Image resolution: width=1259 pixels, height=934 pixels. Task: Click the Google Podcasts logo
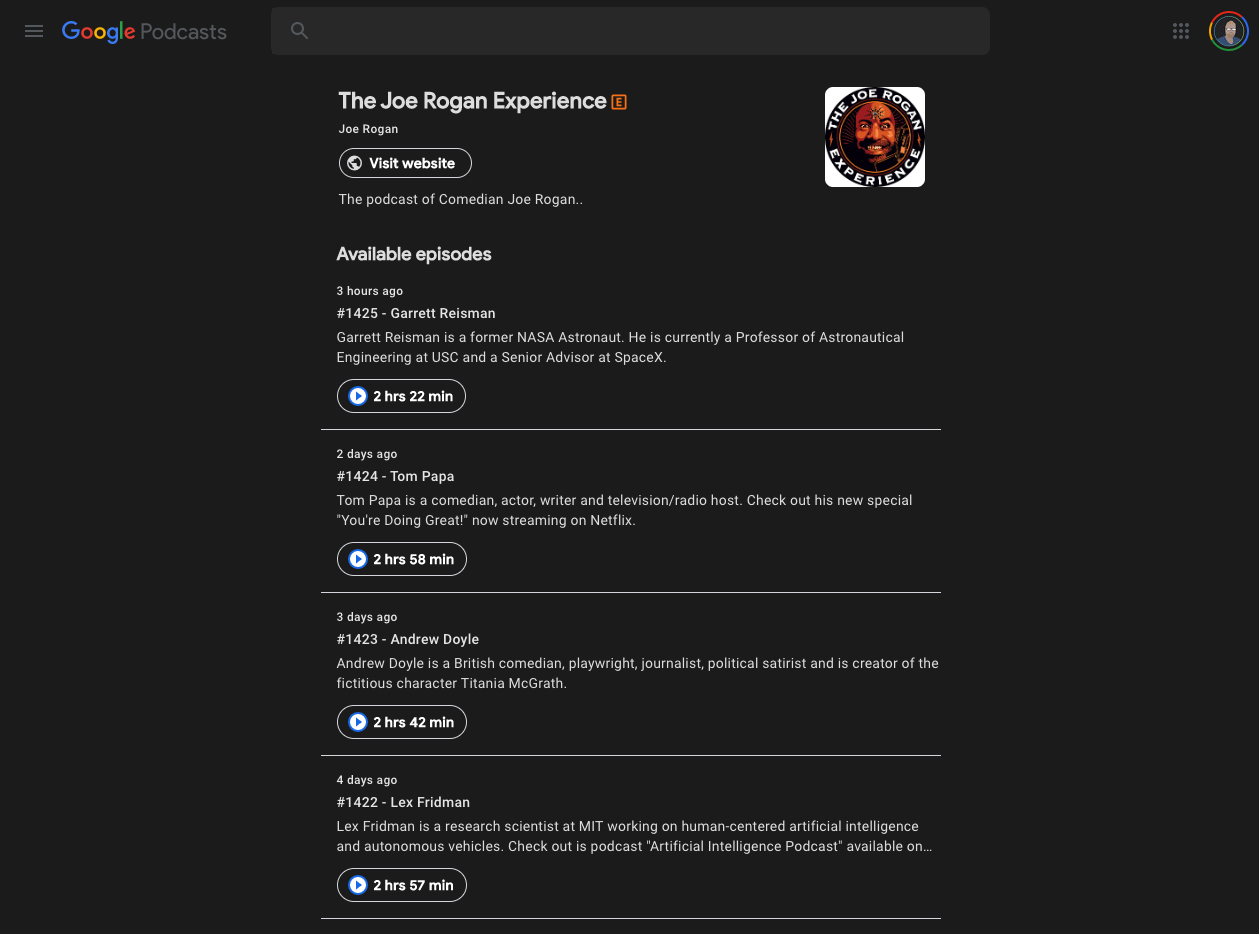point(144,31)
